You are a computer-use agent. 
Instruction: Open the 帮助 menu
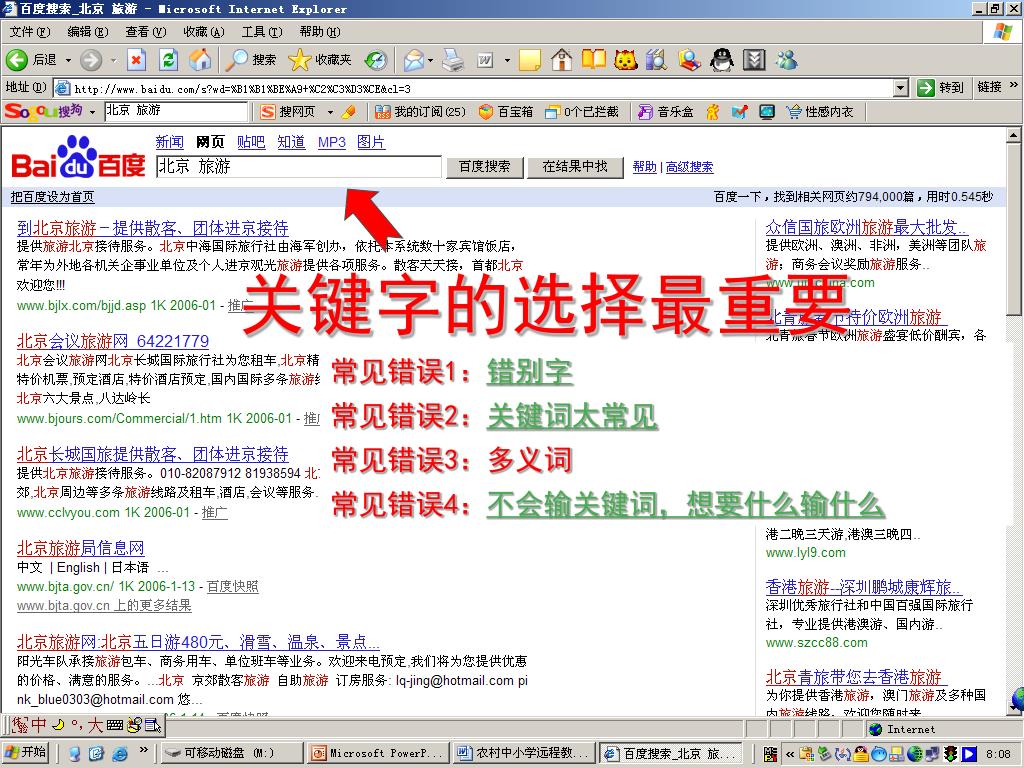coord(320,32)
